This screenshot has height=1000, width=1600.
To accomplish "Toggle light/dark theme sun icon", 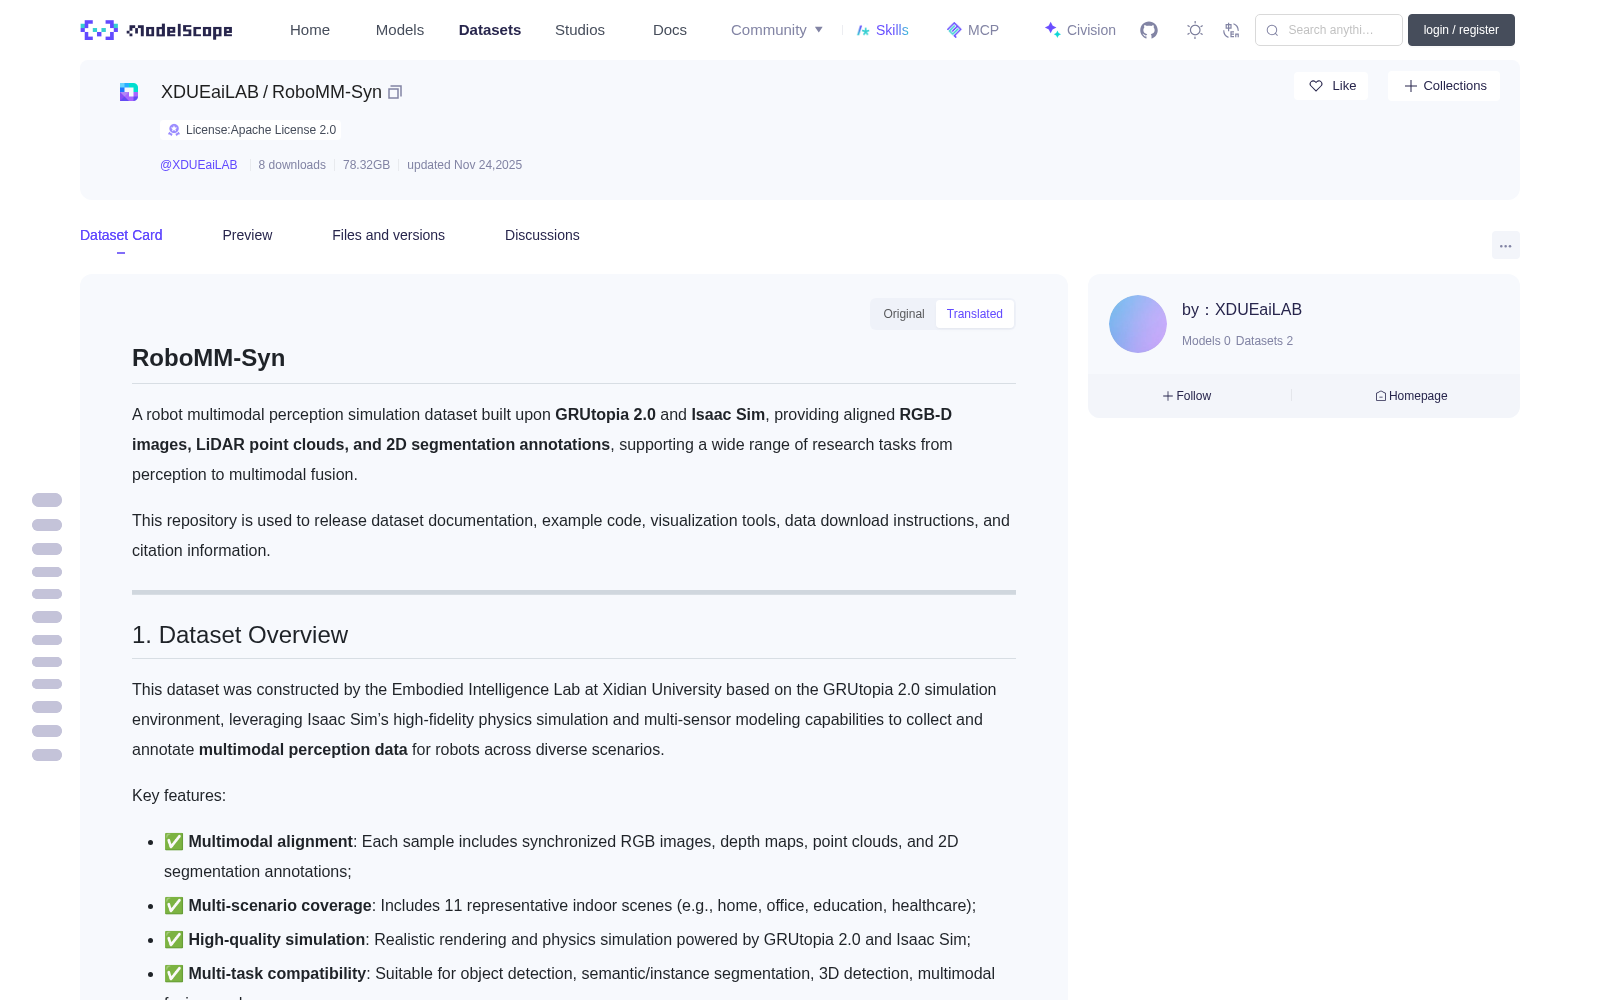I will click(x=1195, y=30).
